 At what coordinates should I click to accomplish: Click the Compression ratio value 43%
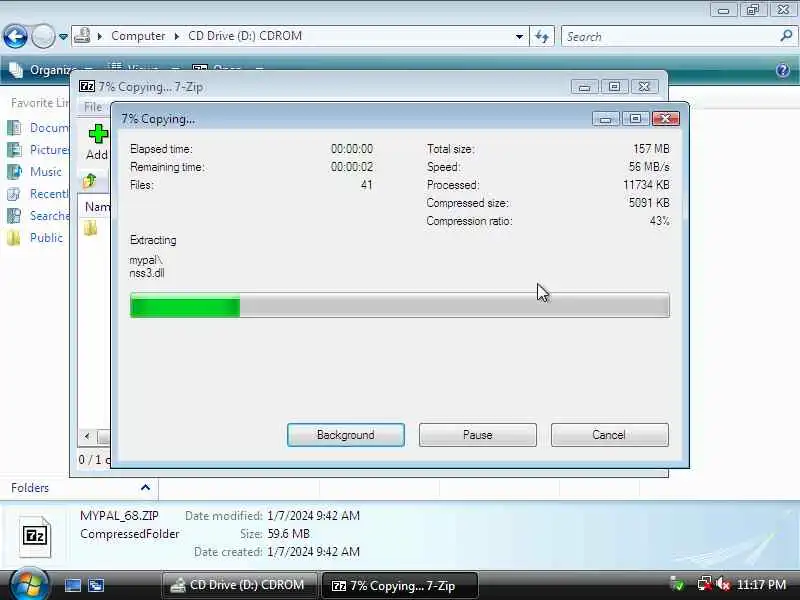tap(660, 221)
